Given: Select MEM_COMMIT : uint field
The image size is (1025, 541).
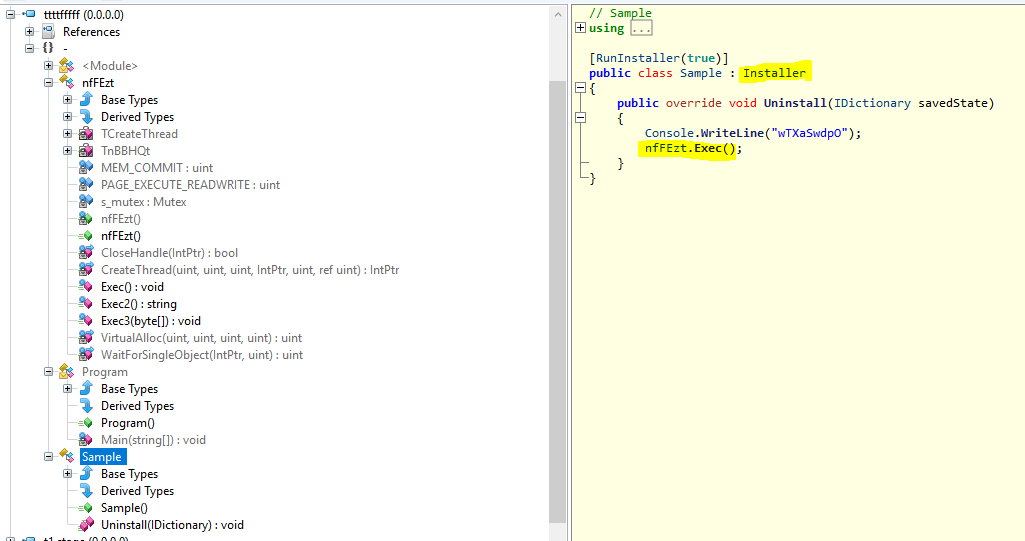Looking at the screenshot, I should [157, 167].
